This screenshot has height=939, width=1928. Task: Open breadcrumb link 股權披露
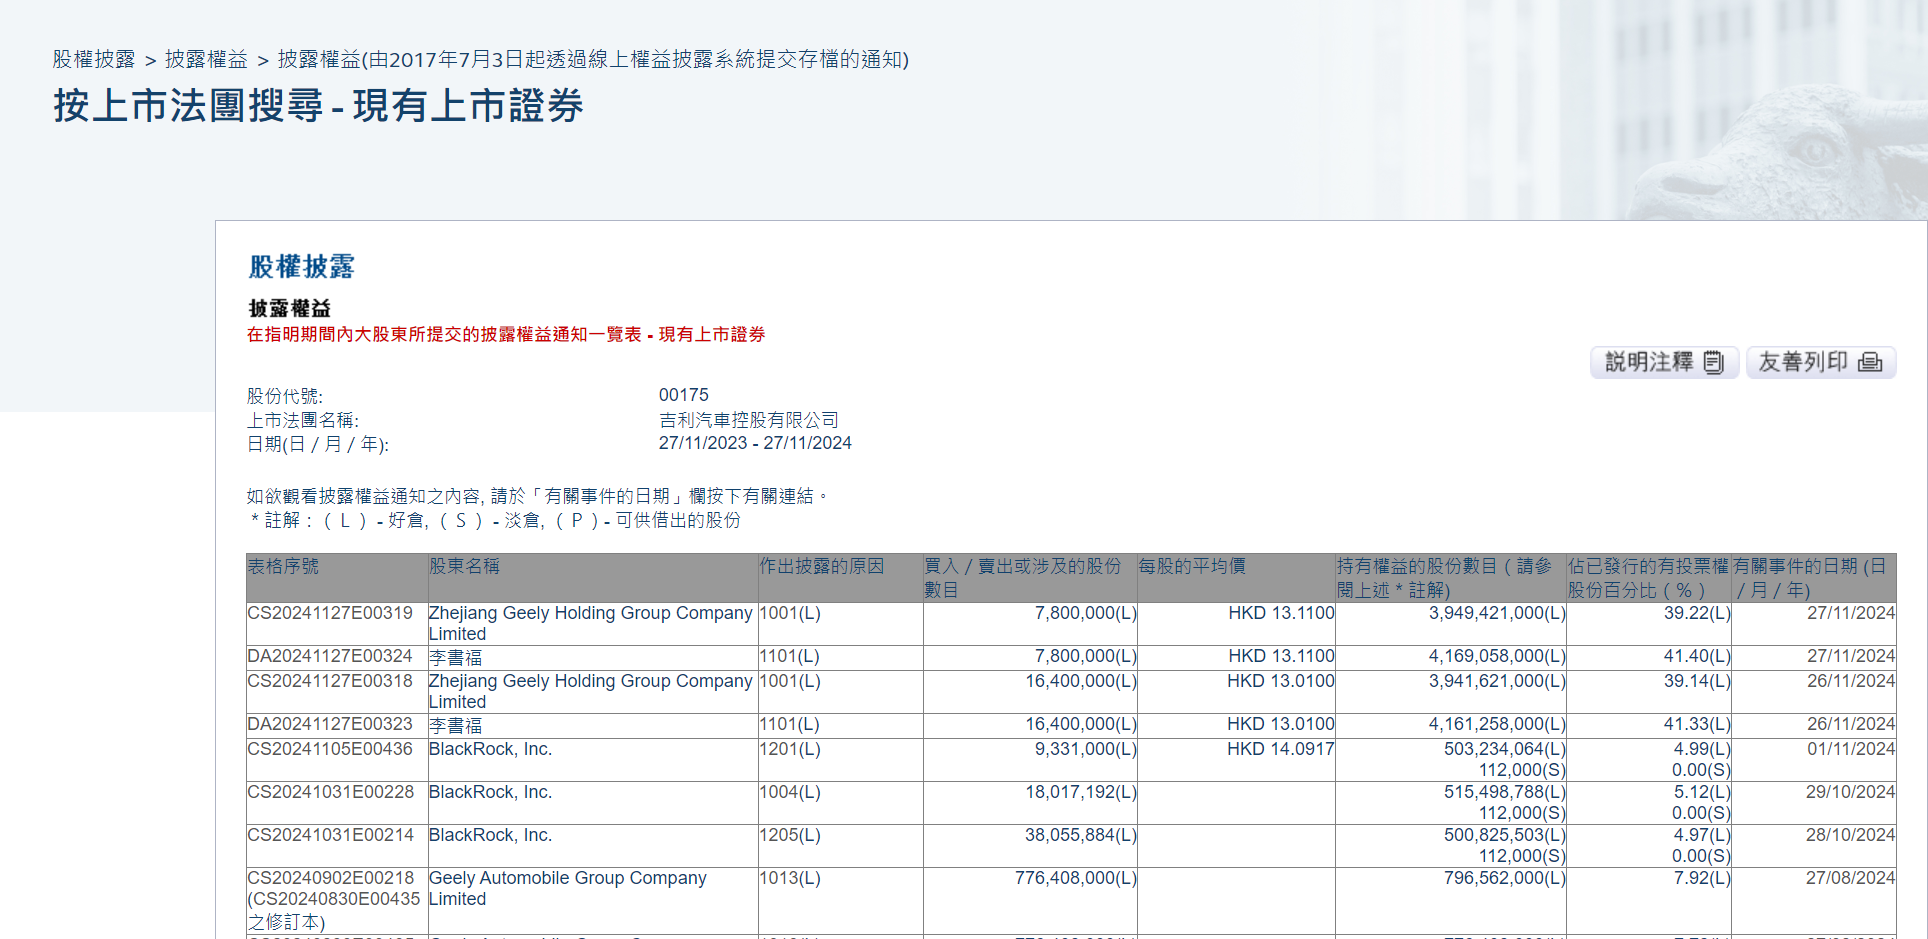coord(94,59)
